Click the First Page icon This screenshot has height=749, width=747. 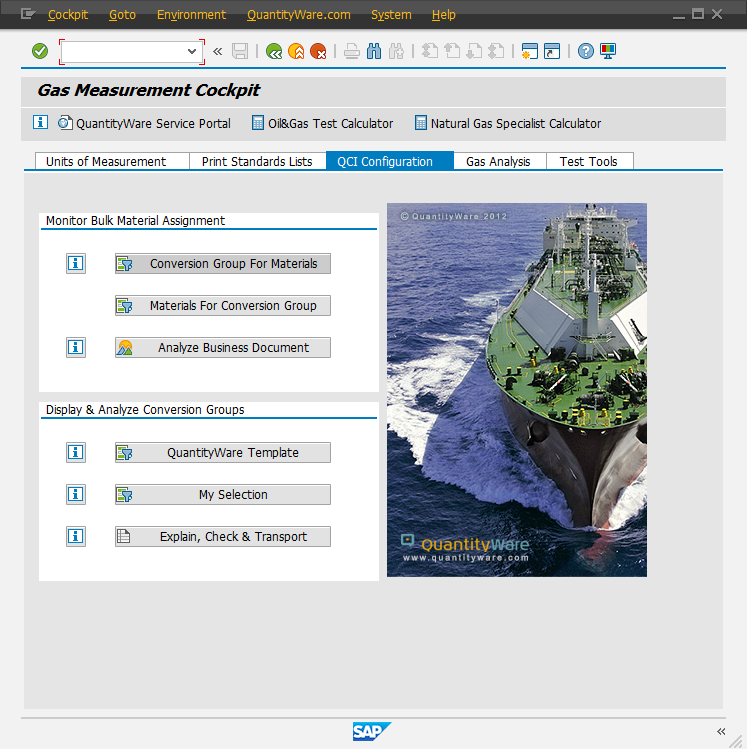click(430, 51)
